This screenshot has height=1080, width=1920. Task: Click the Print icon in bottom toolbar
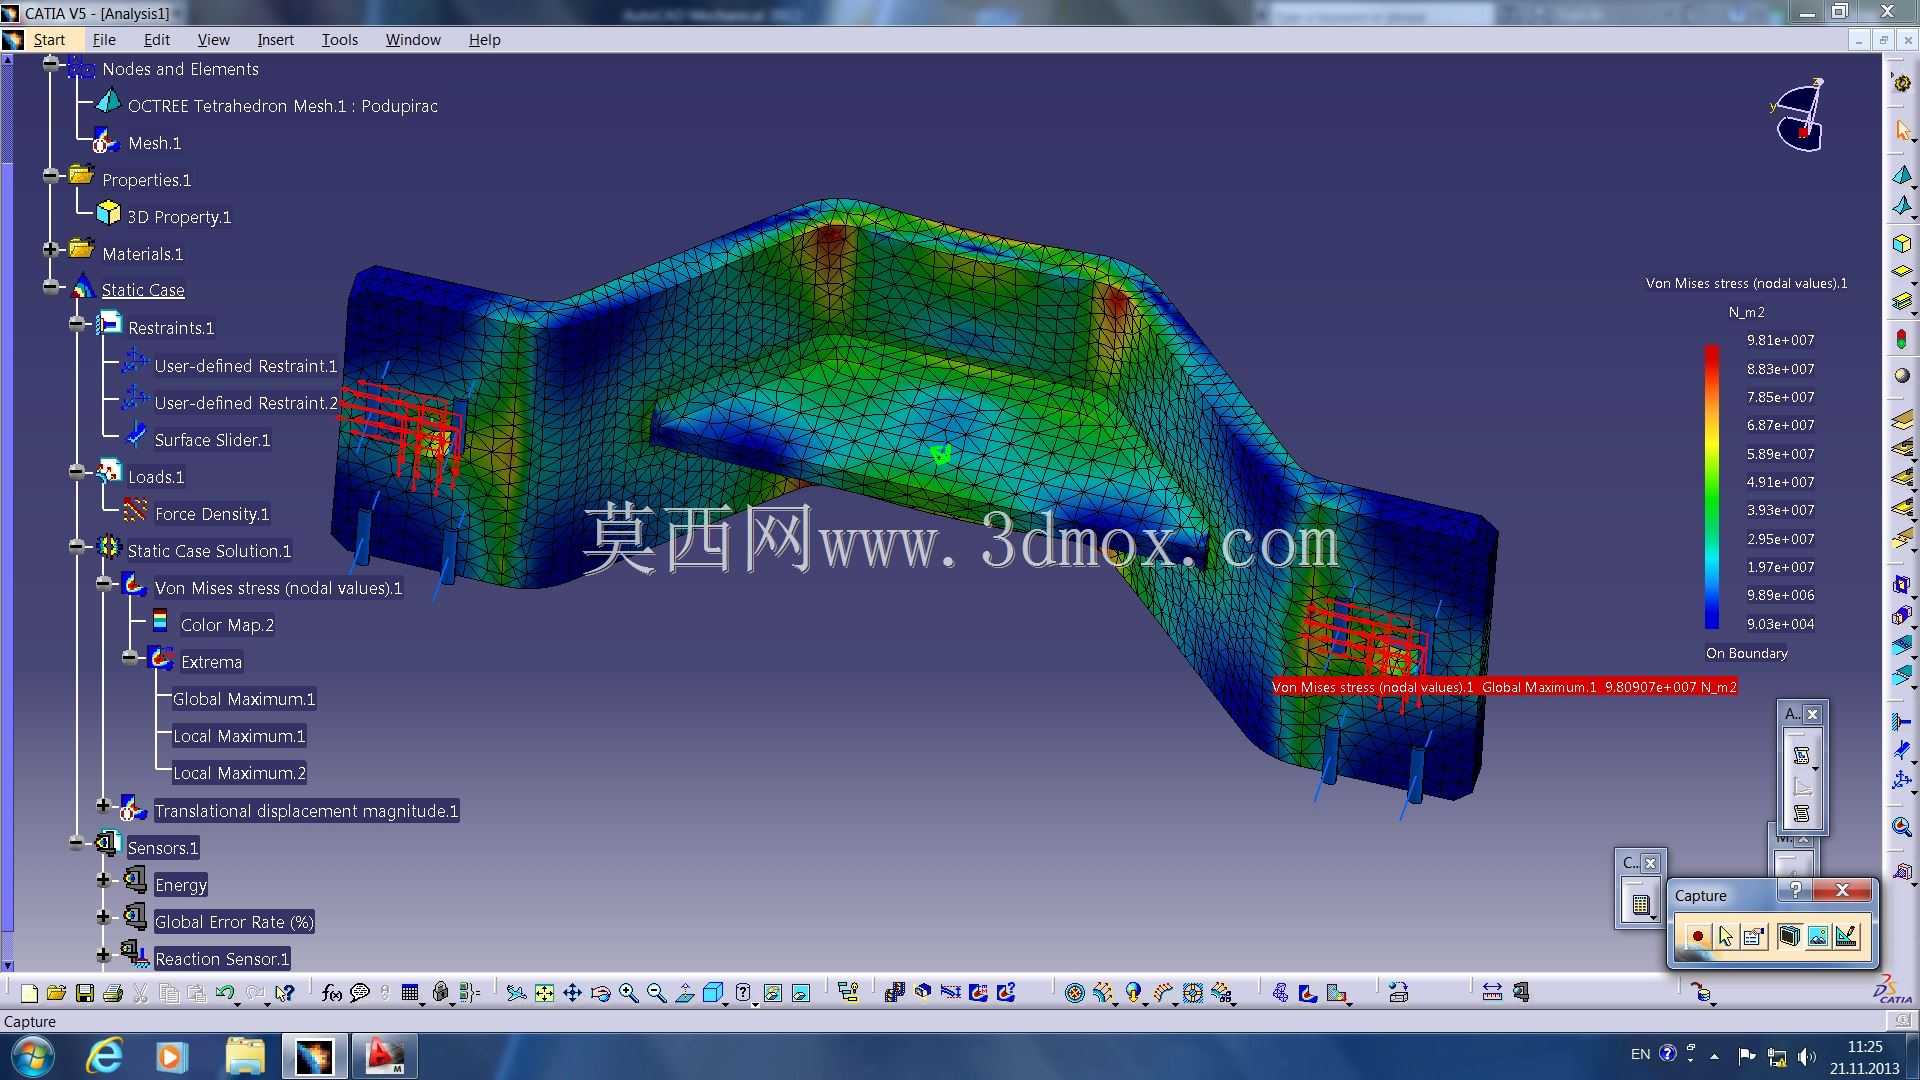[113, 993]
